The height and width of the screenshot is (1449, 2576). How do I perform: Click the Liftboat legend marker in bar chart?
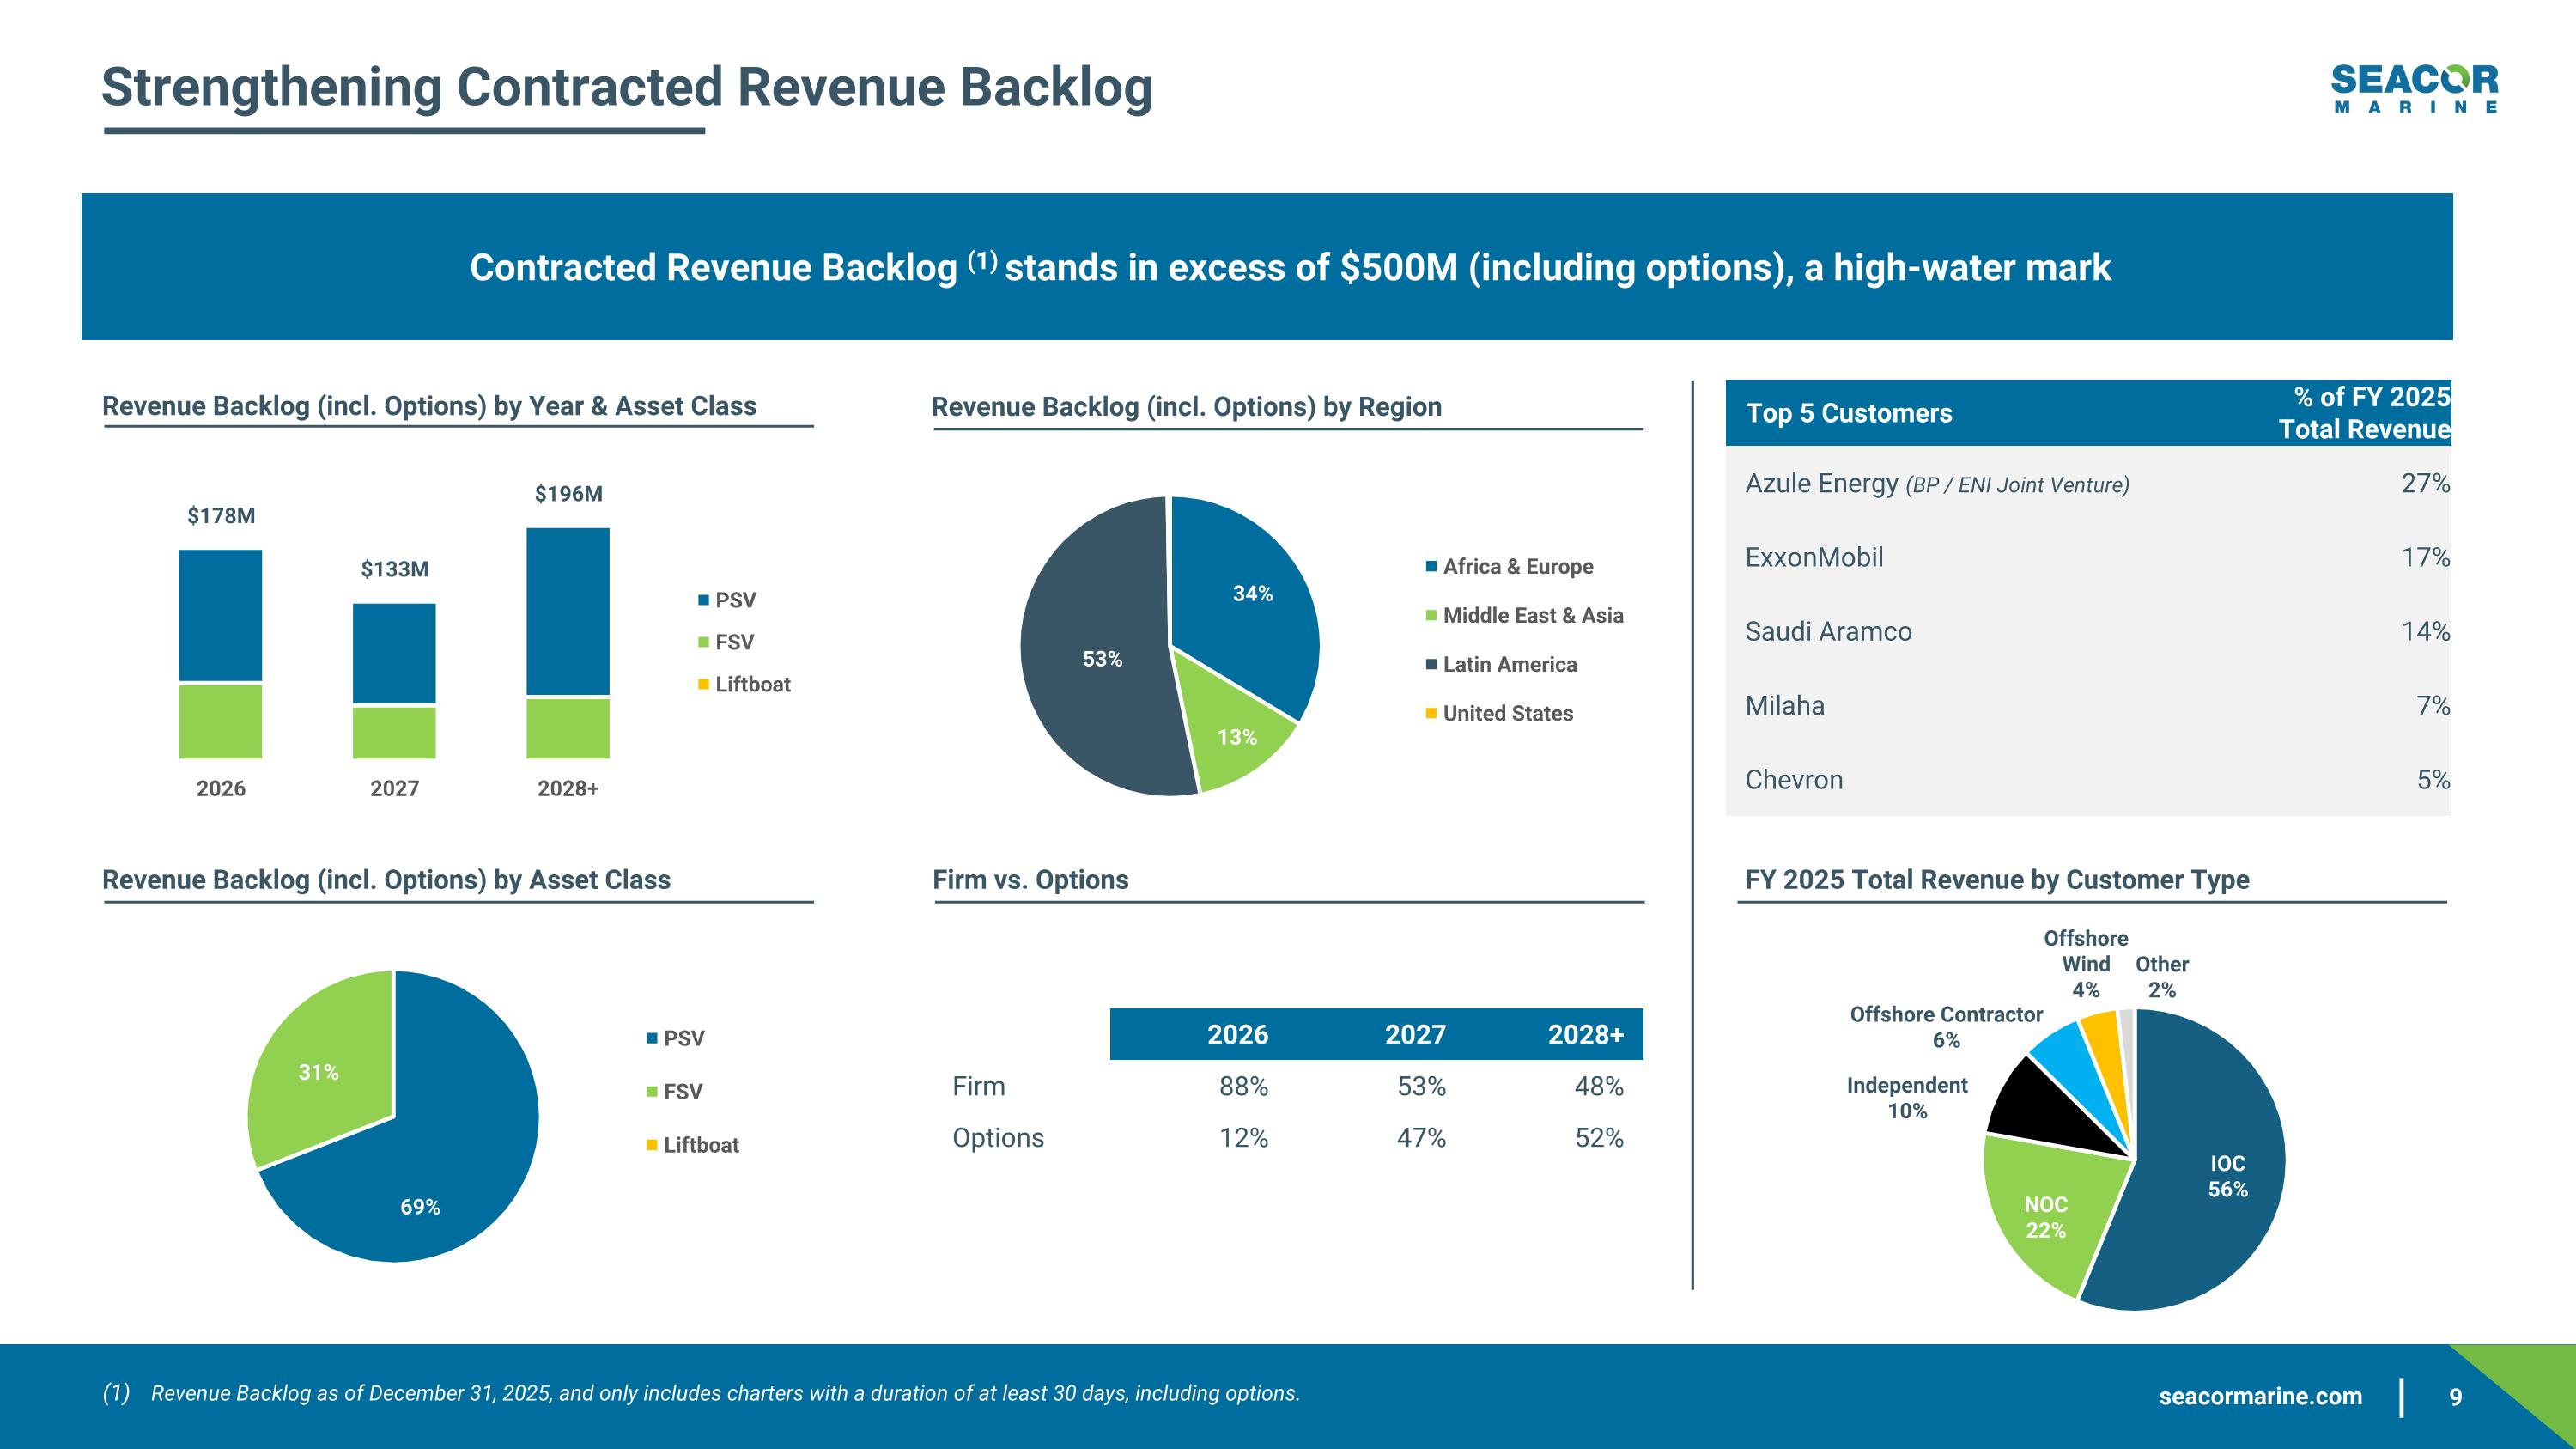(704, 685)
